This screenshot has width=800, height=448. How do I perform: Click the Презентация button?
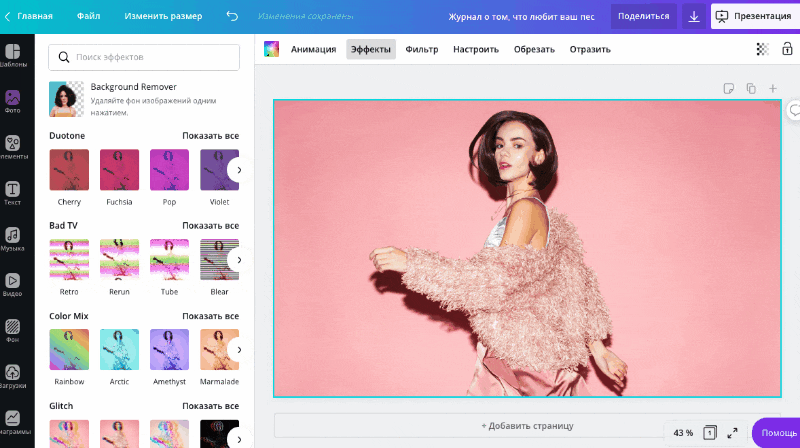click(755, 16)
